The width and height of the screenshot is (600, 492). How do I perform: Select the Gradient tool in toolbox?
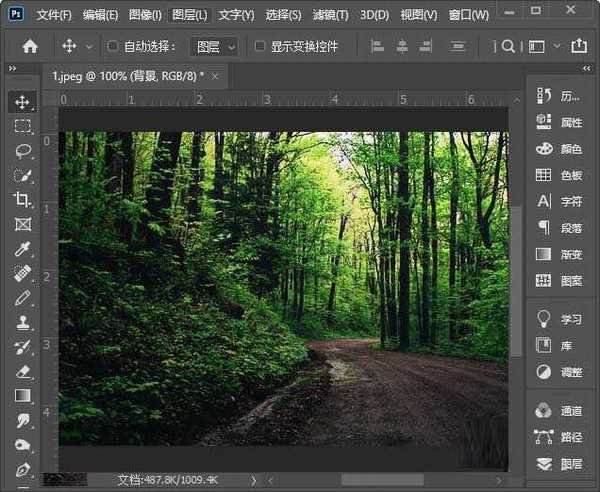[22, 396]
